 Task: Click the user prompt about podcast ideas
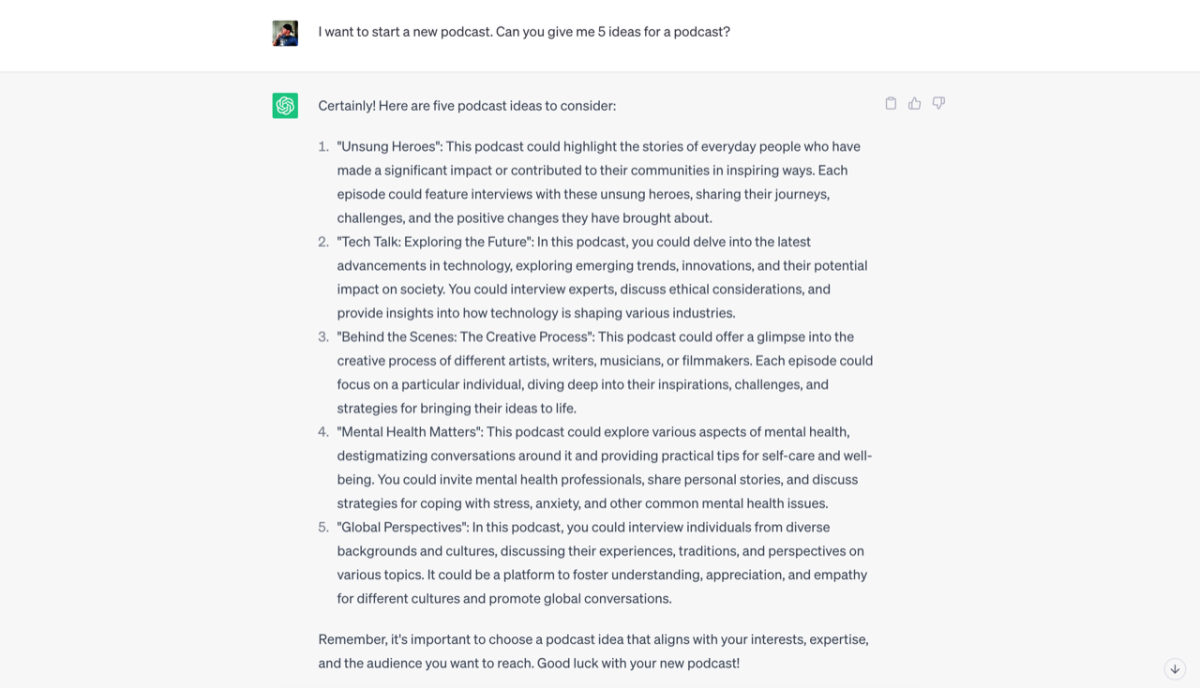click(x=524, y=32)
